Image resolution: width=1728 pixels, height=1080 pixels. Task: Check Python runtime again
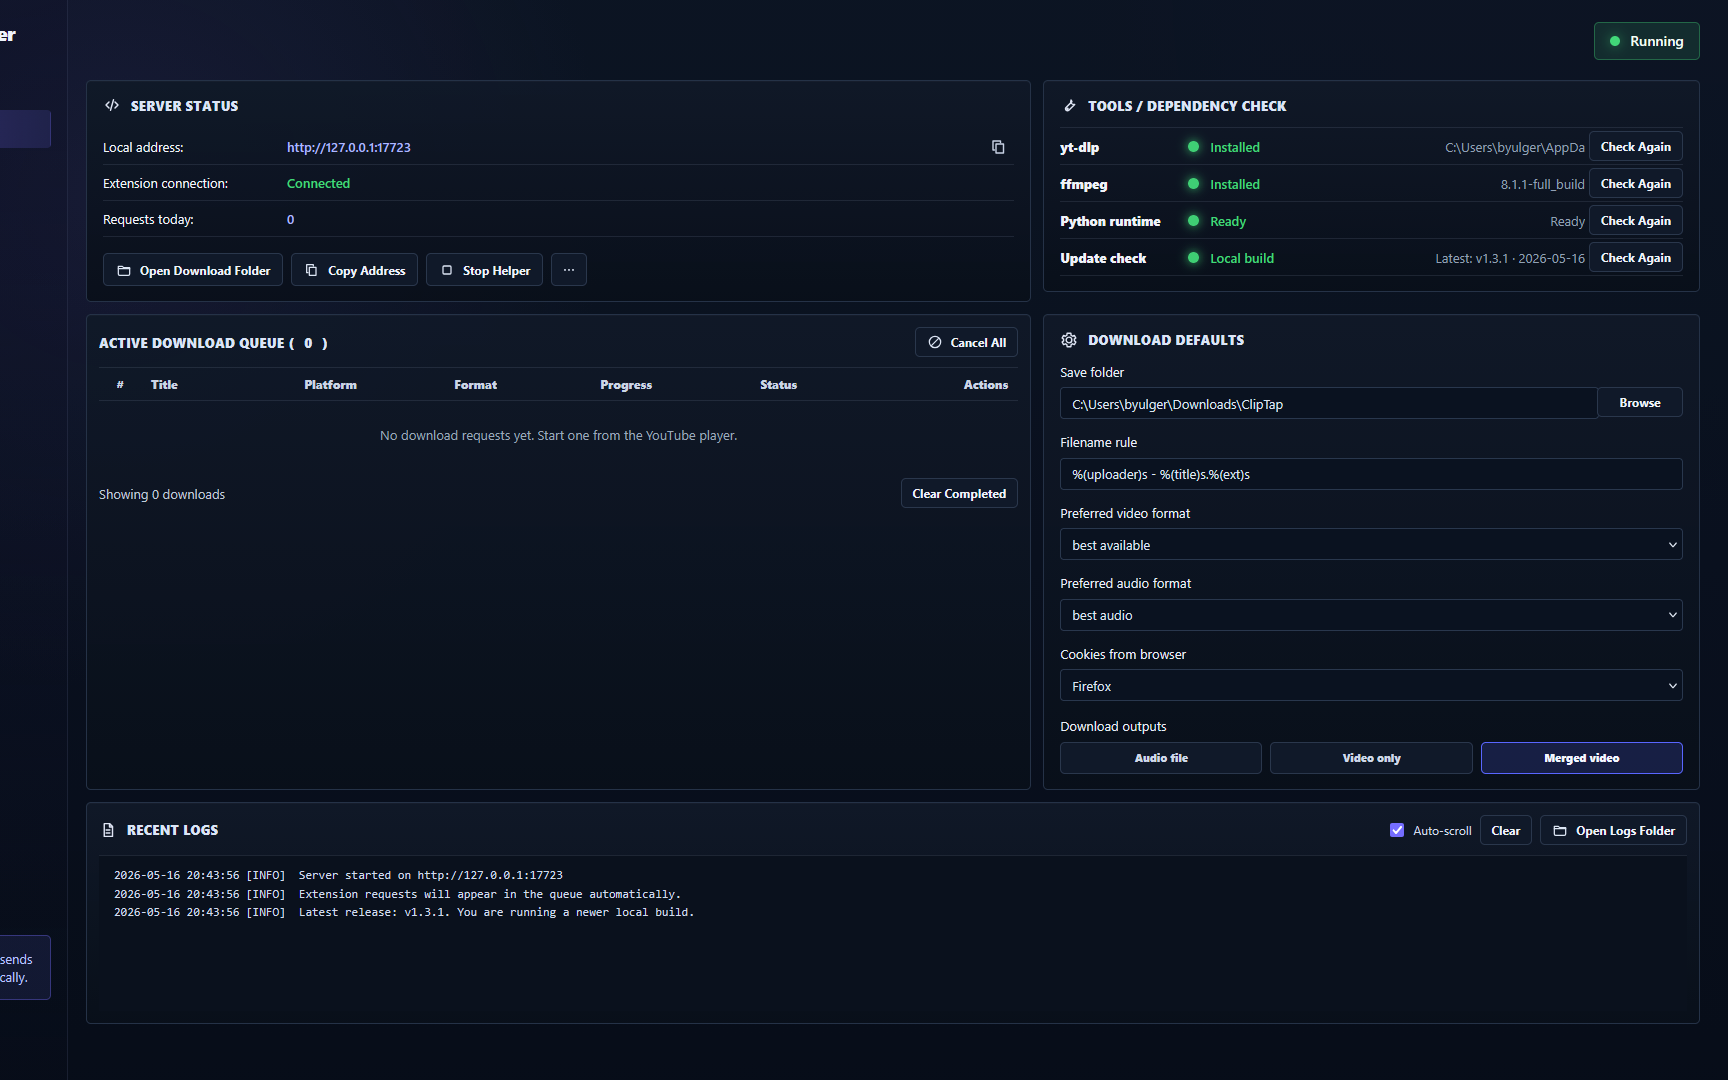pos(1635,221)
